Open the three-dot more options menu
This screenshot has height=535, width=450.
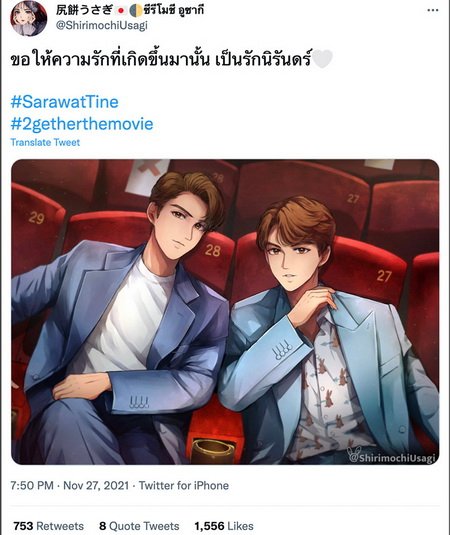click(433, 10)
